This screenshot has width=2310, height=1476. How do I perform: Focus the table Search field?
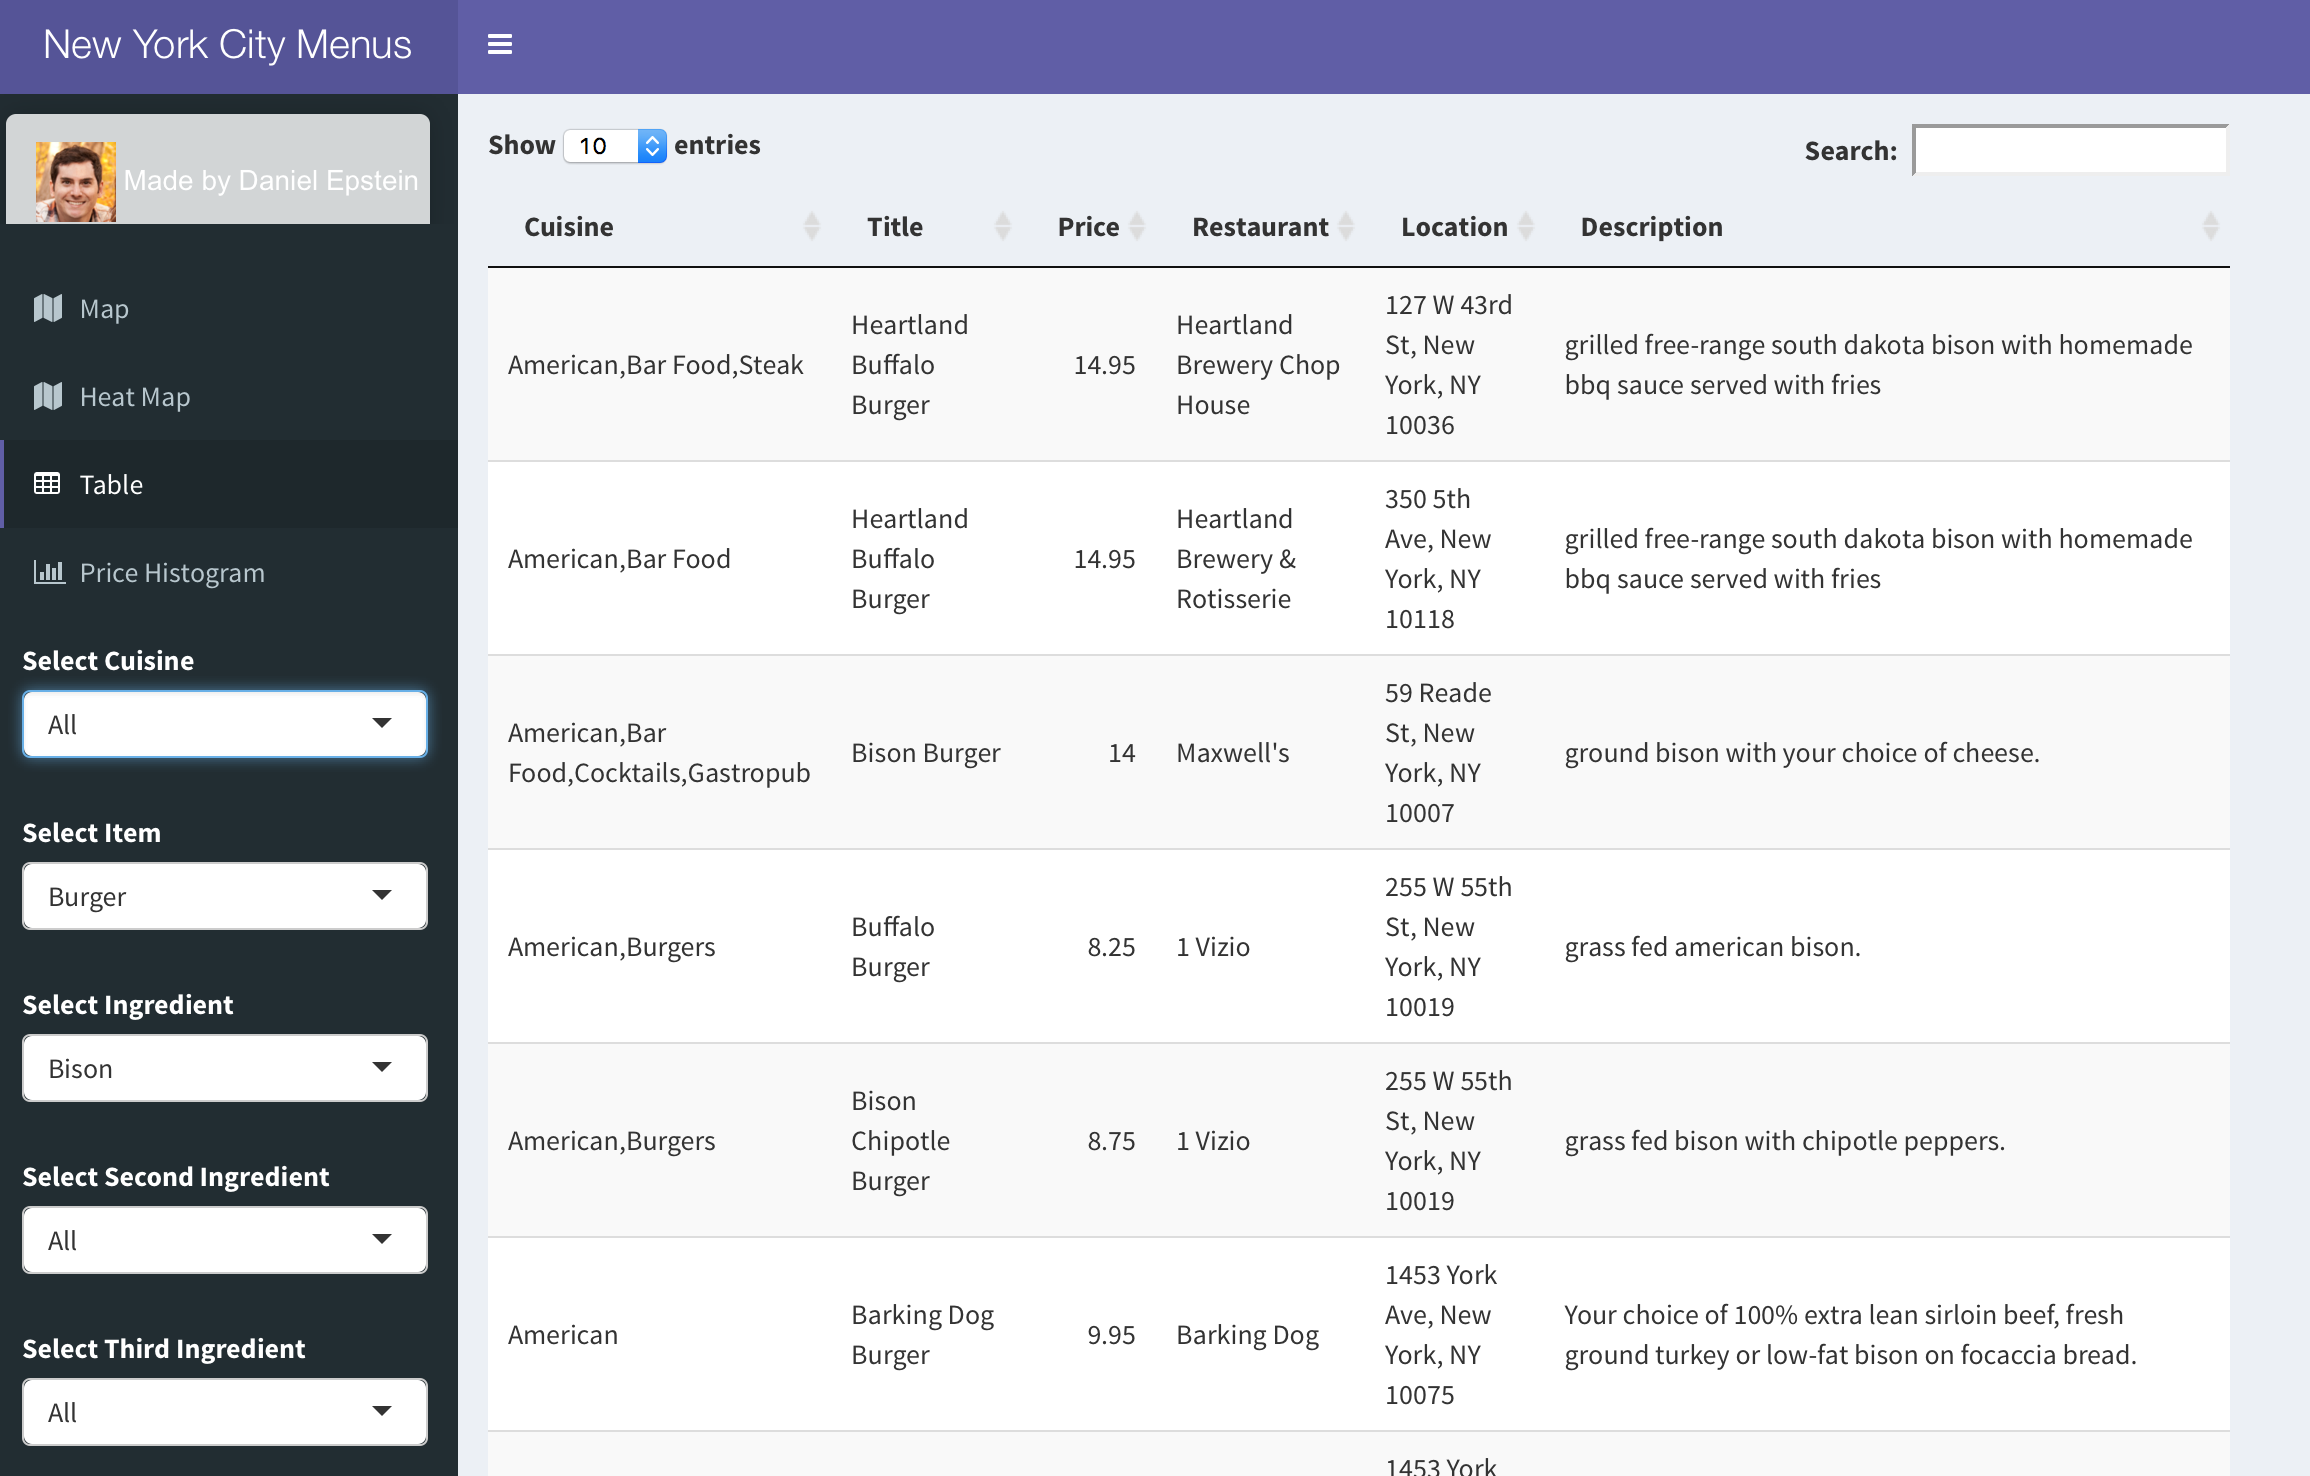tap(2069, 150)
